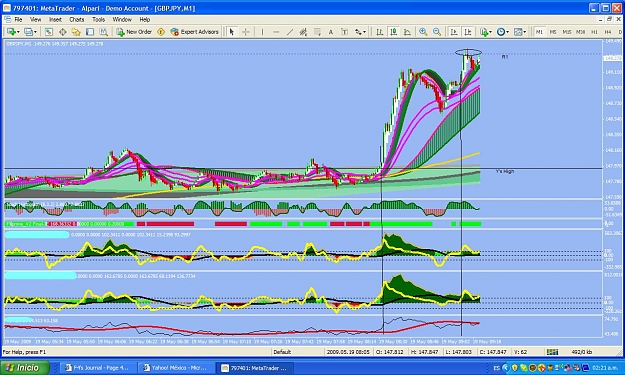The width and height of the screenshot is (625, 375).
Task: Switch to line chart display
Action: click(407, 32)
